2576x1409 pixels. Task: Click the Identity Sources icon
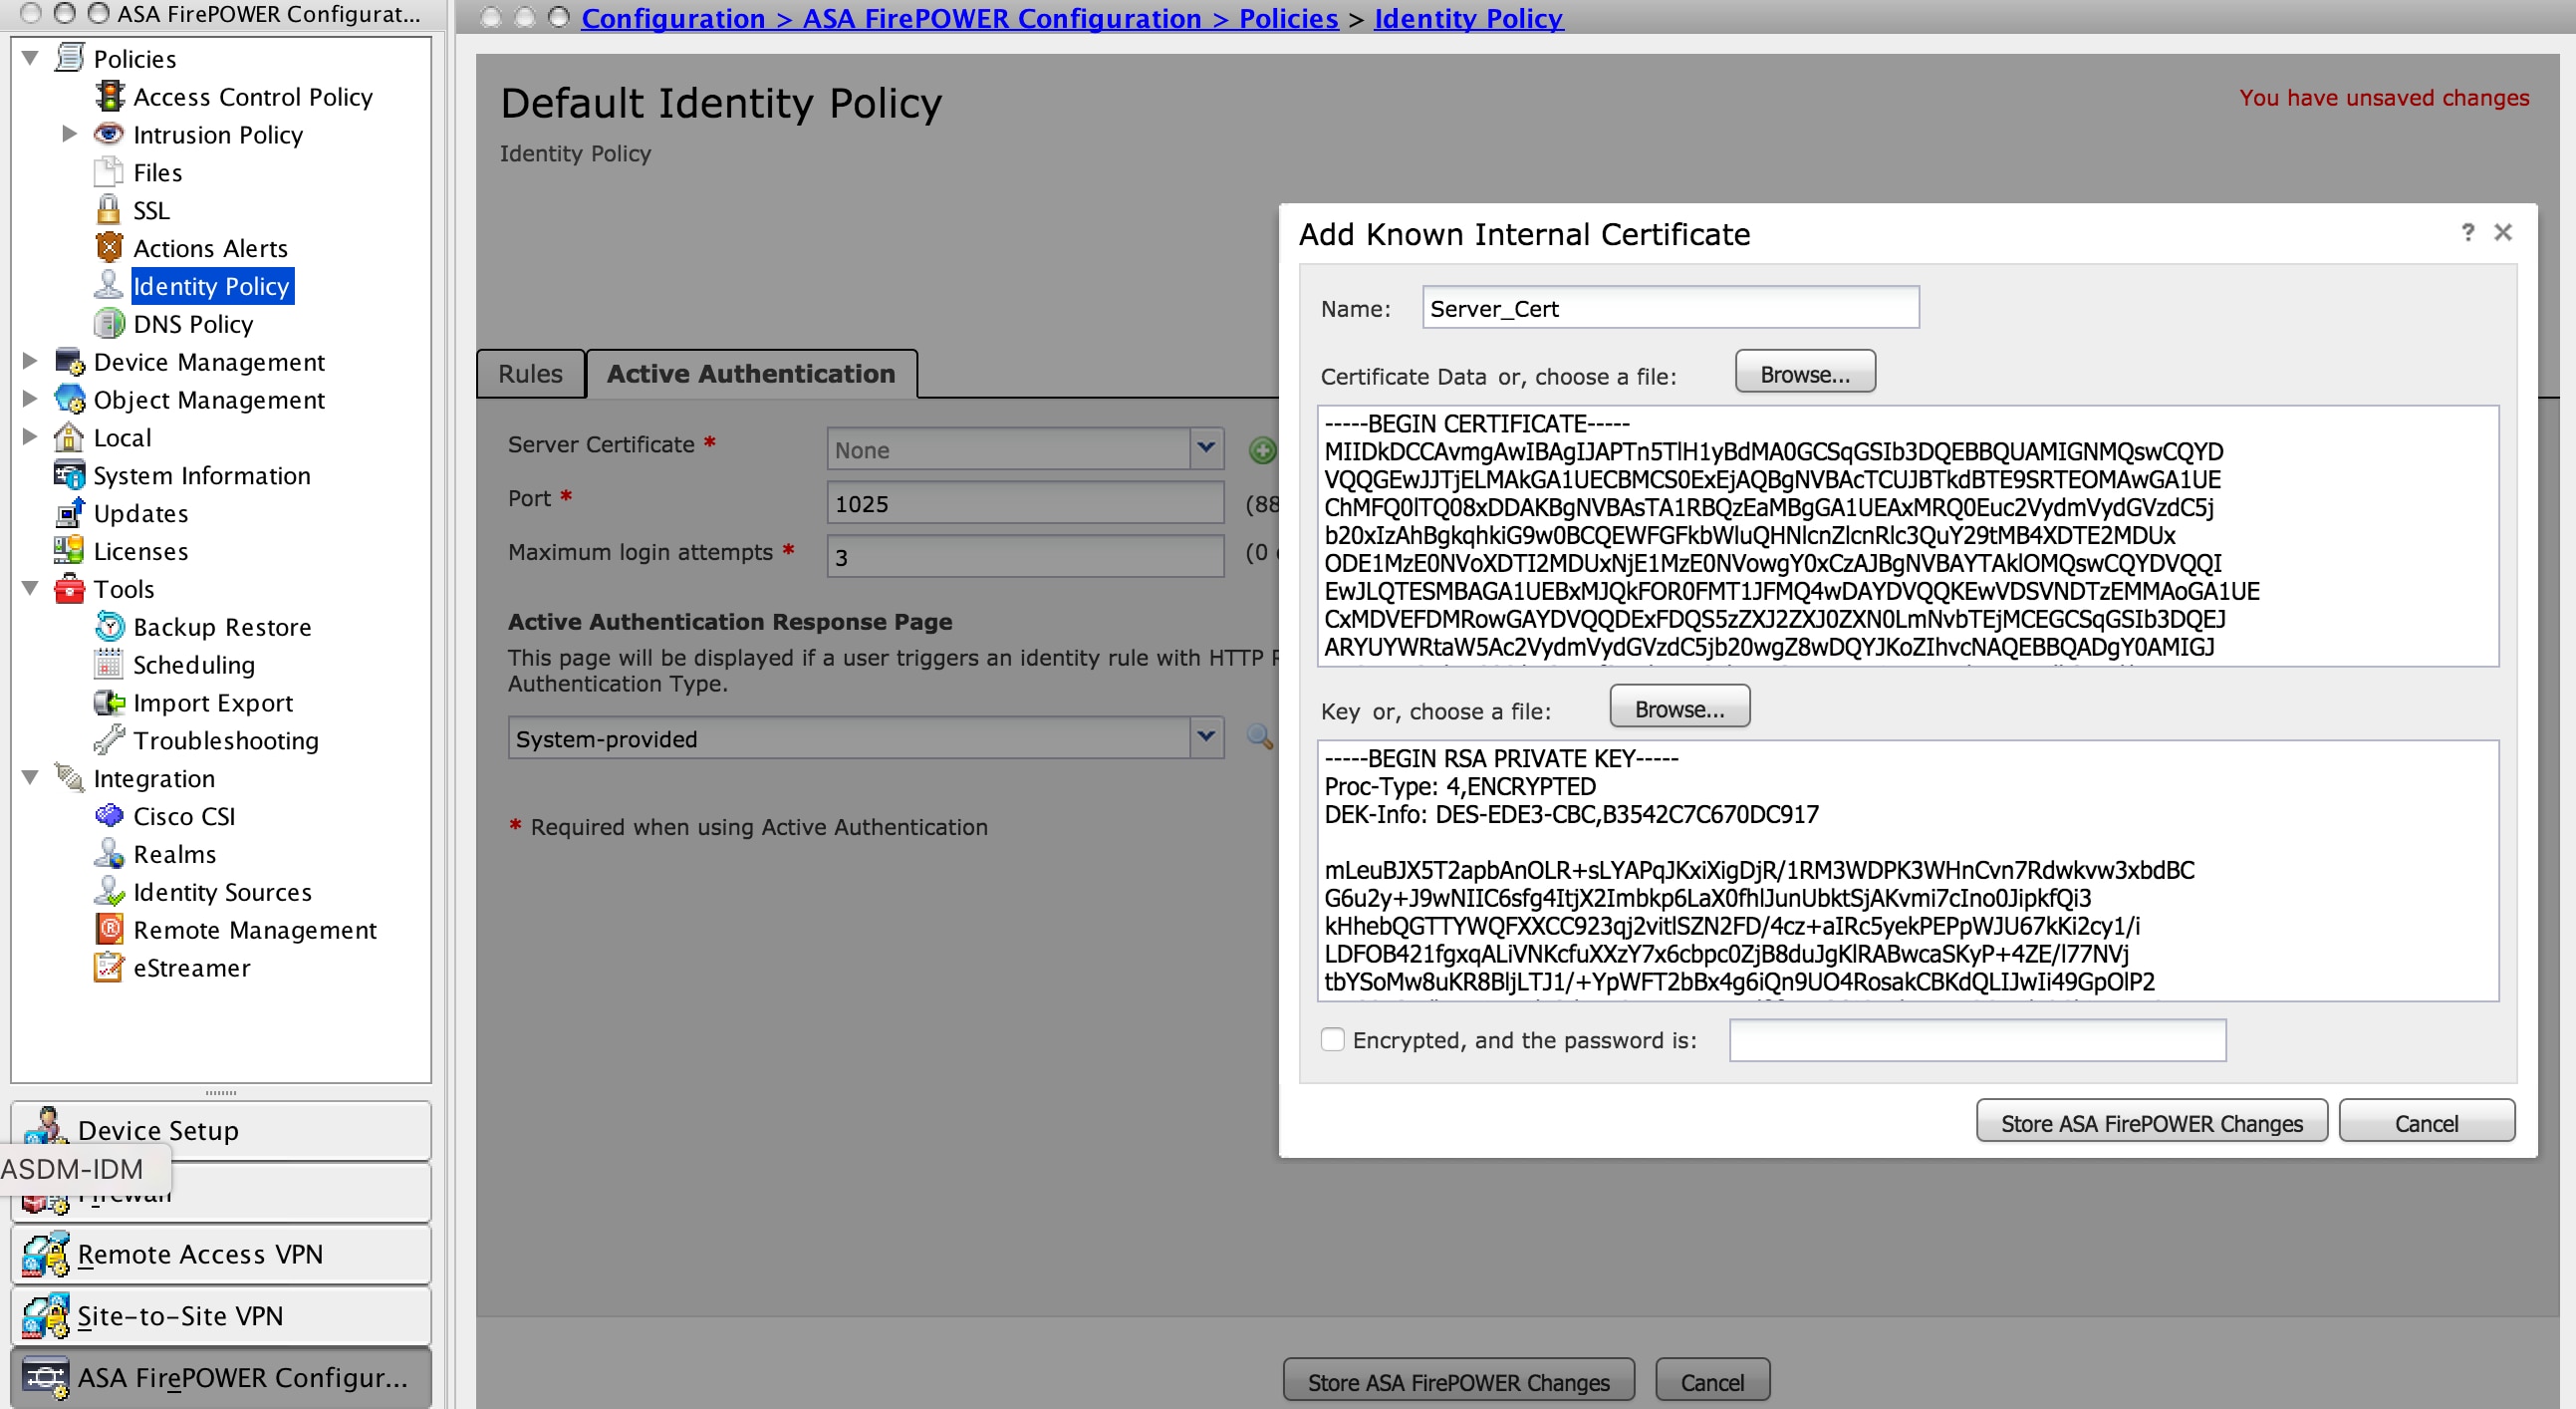tap(109, 891)
